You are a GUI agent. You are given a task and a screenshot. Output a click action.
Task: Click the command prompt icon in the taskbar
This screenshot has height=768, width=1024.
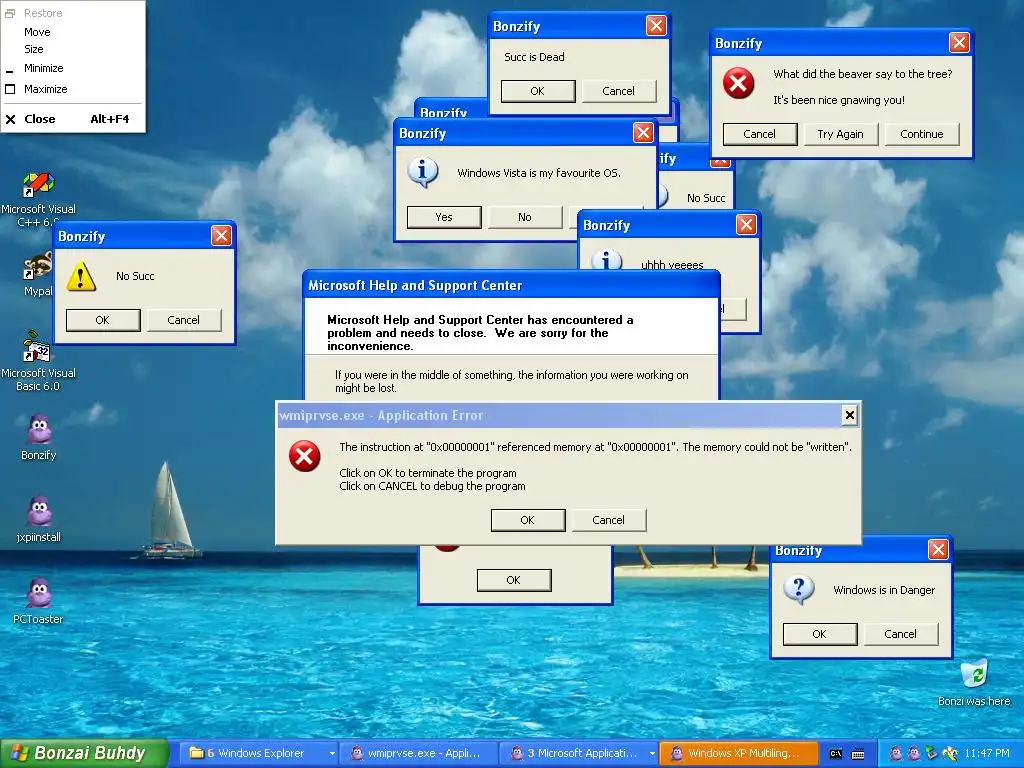(x=835, y=754)
